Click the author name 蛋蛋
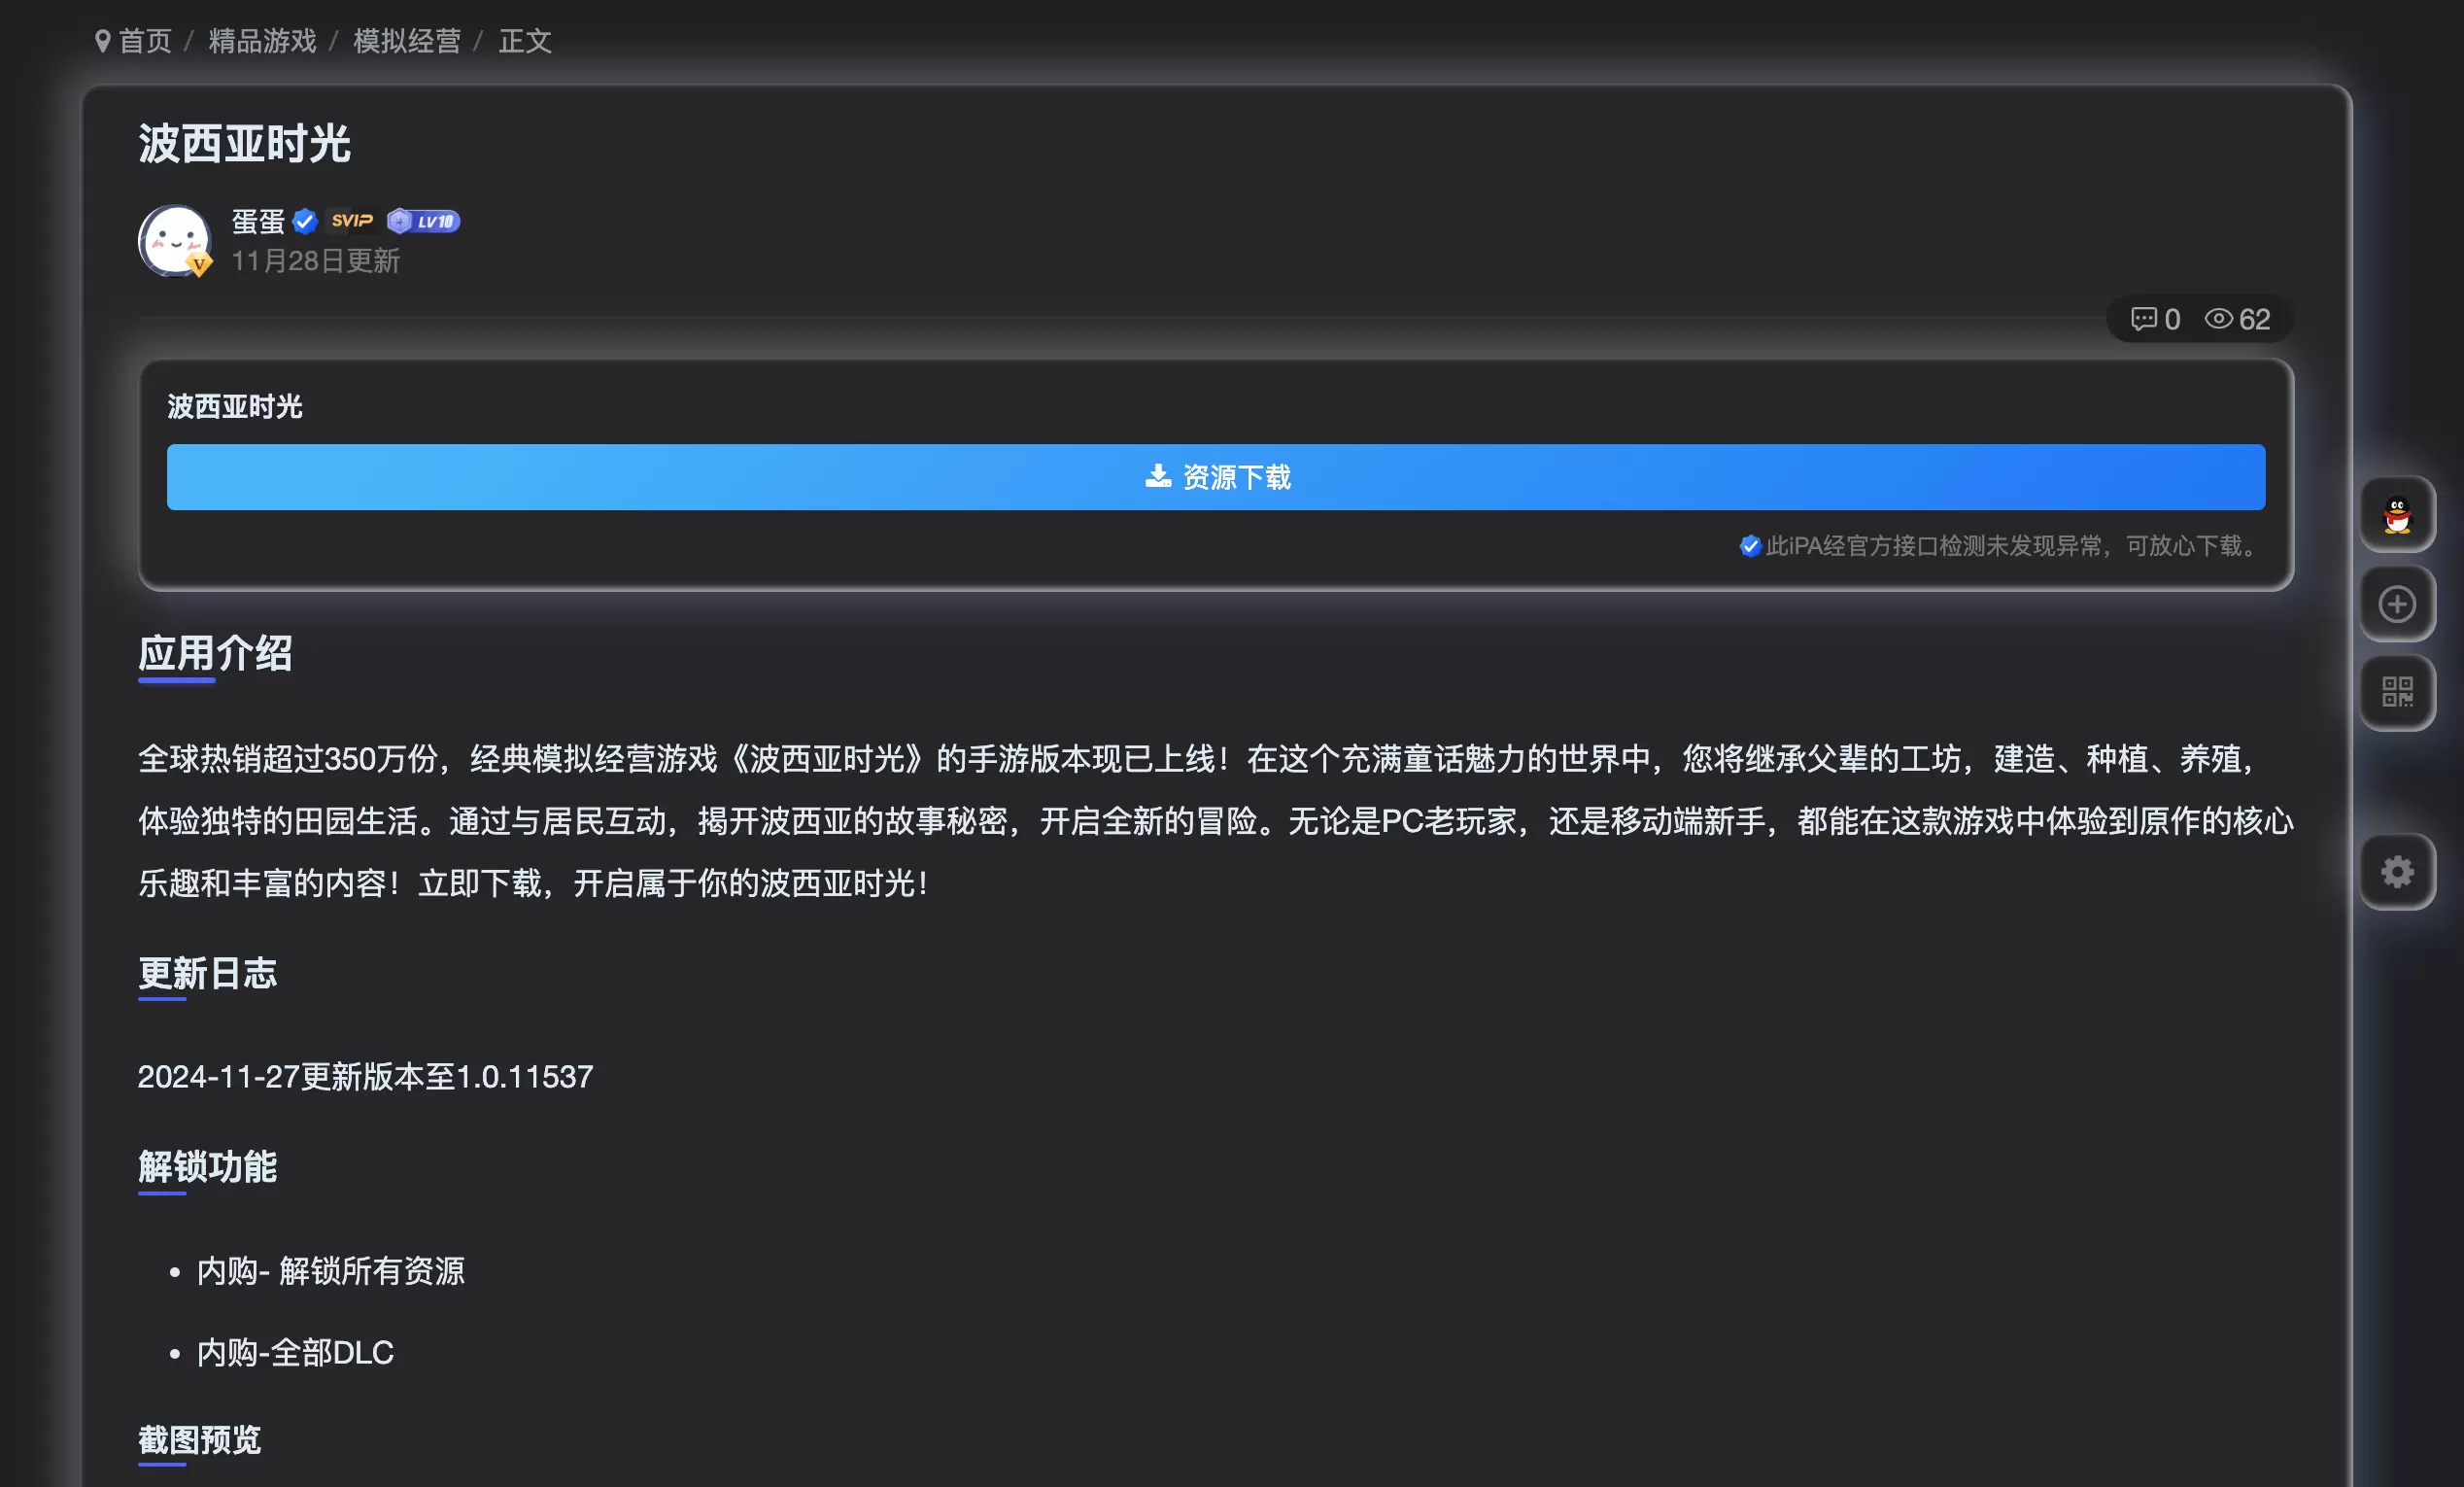The height and width of the screenshot is (1487, 2464). click(x=258, y=221)
